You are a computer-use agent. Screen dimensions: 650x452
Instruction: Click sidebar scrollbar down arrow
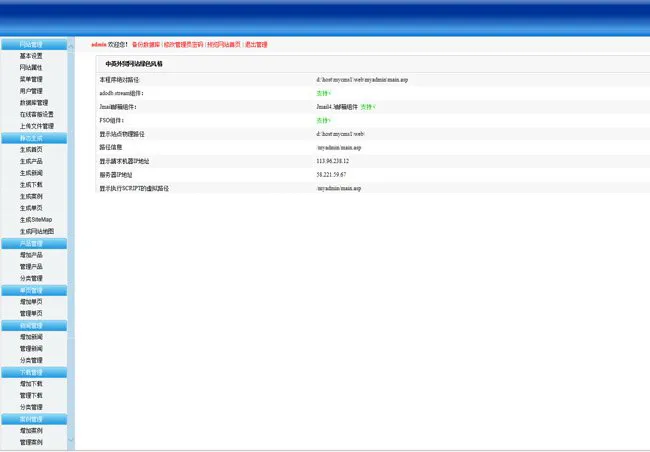pyautogui.click(x=71, y=440)
